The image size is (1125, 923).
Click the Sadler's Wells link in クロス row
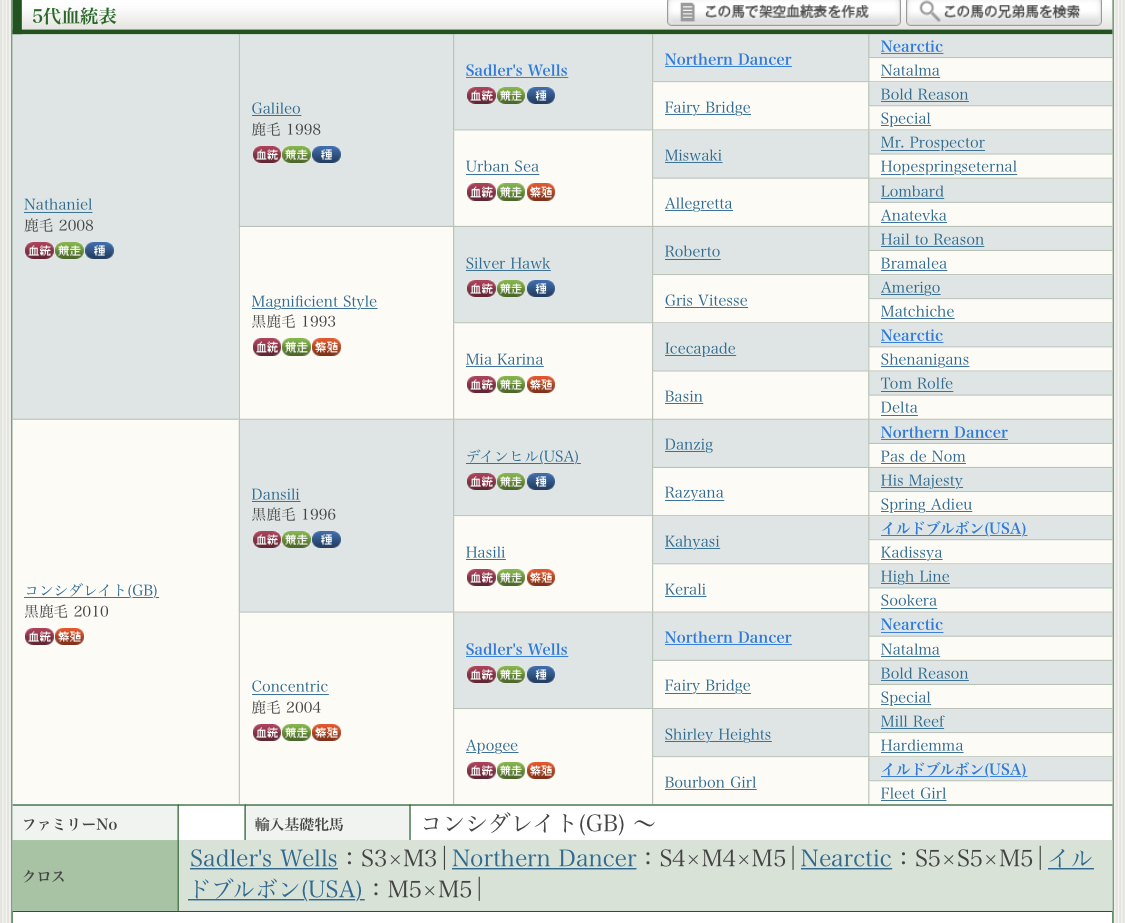pyautogui.click(x=264, y=858)
